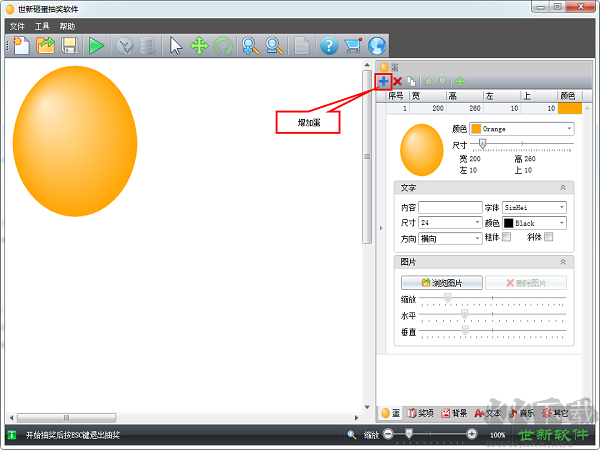
Task: Collapse the 文字 section panel
Action: pyautogui.click(x=562, y=187)
